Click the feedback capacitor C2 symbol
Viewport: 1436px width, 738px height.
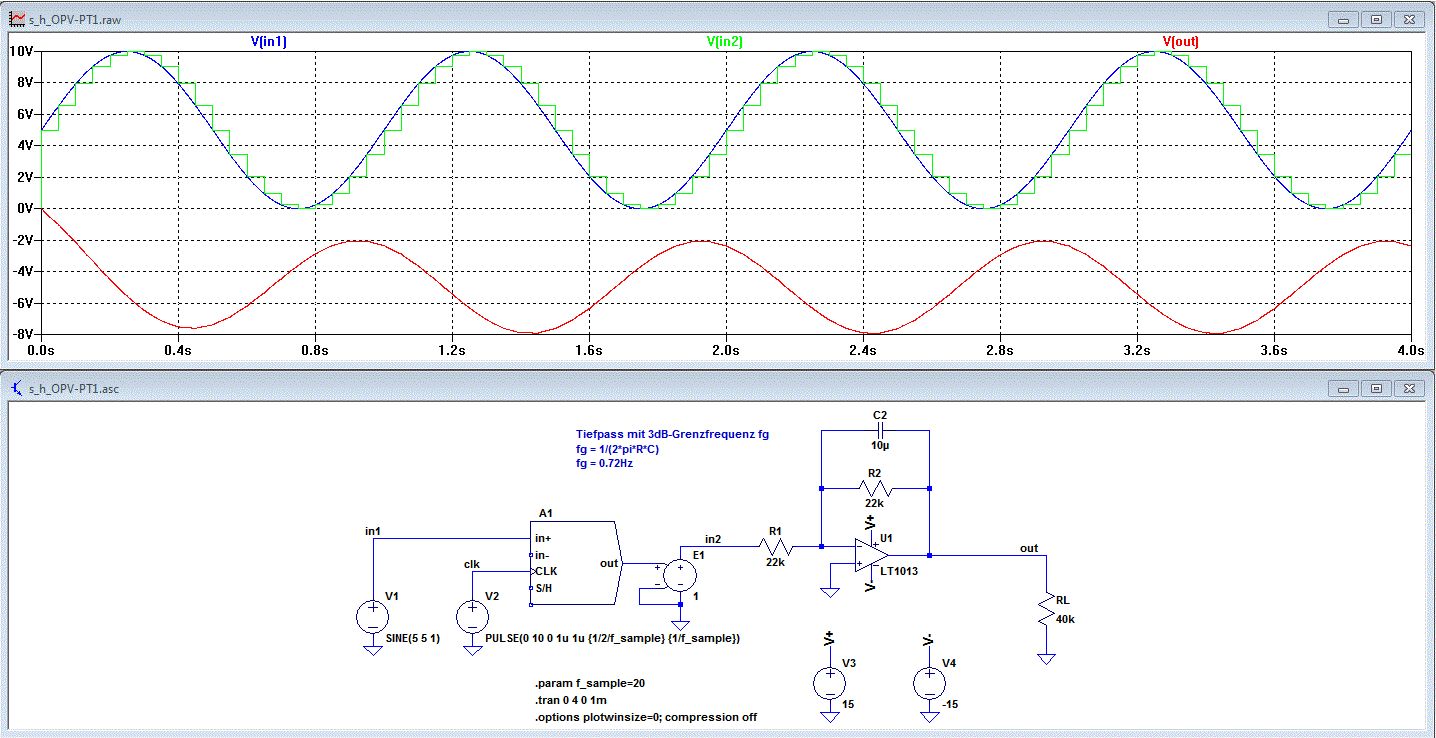coord(876,431)
